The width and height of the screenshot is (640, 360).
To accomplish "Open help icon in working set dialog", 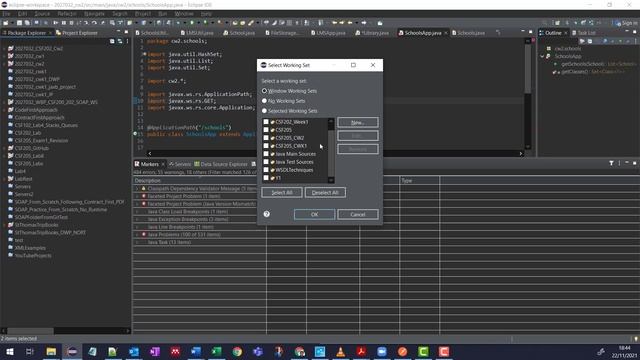I will coord(267,214).
